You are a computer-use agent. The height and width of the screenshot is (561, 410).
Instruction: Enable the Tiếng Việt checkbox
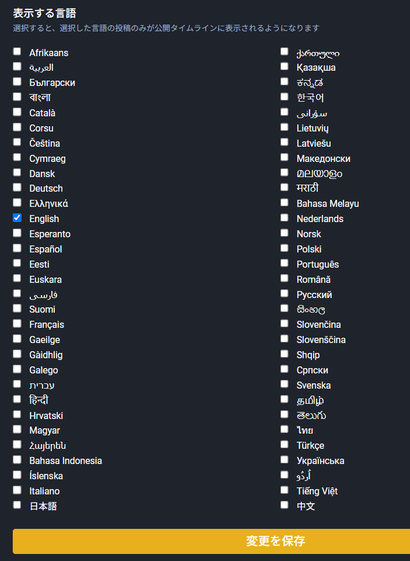pyautogui.click(x=284, y=490)
